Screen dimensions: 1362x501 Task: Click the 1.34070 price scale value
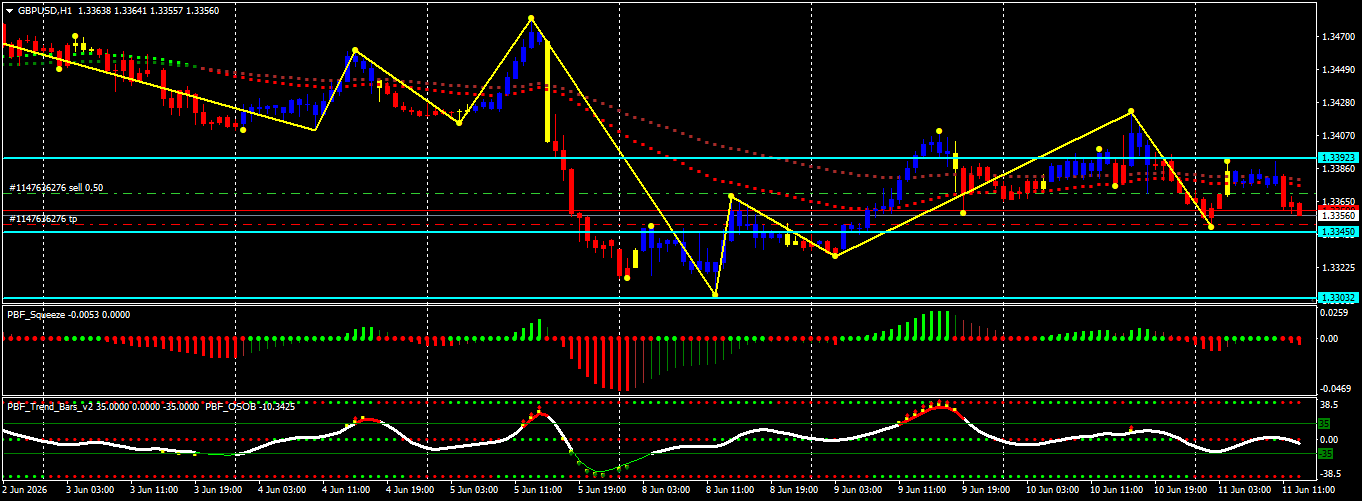1338,136
